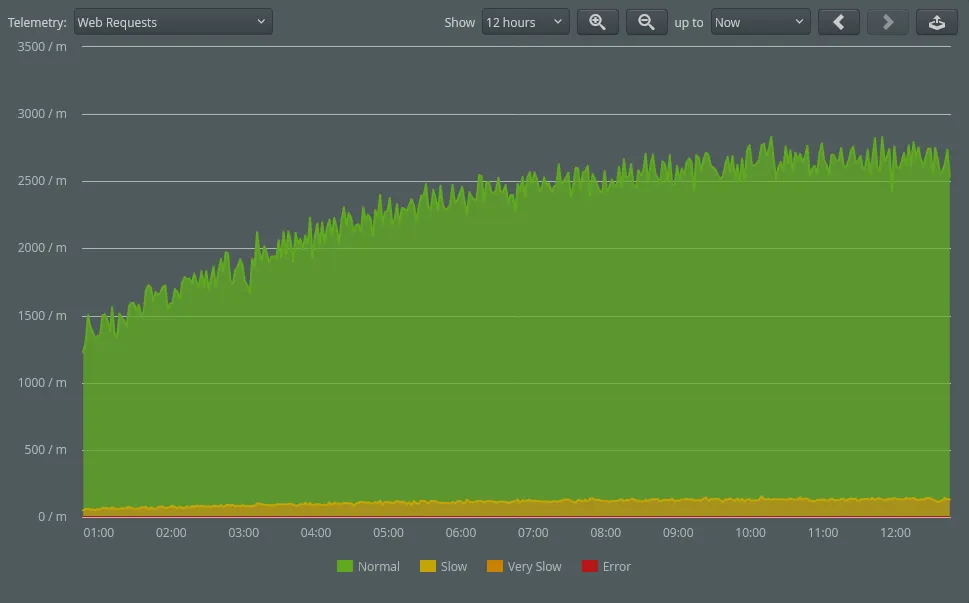This screenshot has width=969, height=603.
Task: Go to the previous time period arrow
Action: [x=838, y=22]
